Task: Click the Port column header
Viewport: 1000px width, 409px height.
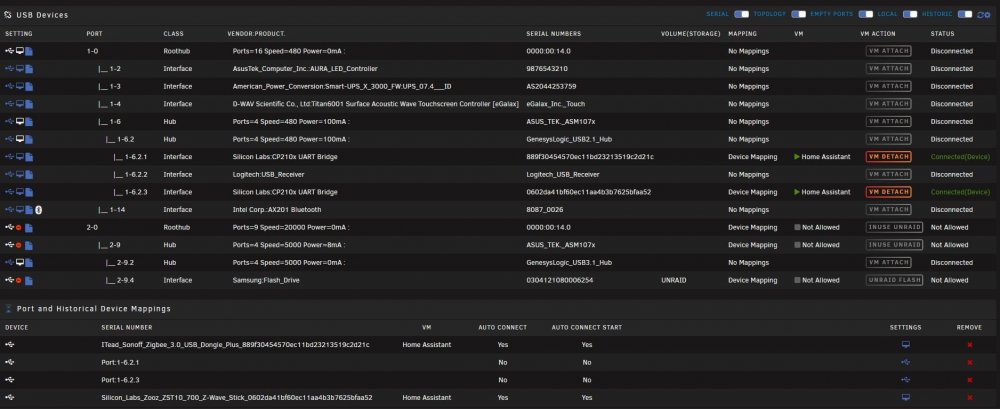Action: pyautogui.click(x=94, y=34)
